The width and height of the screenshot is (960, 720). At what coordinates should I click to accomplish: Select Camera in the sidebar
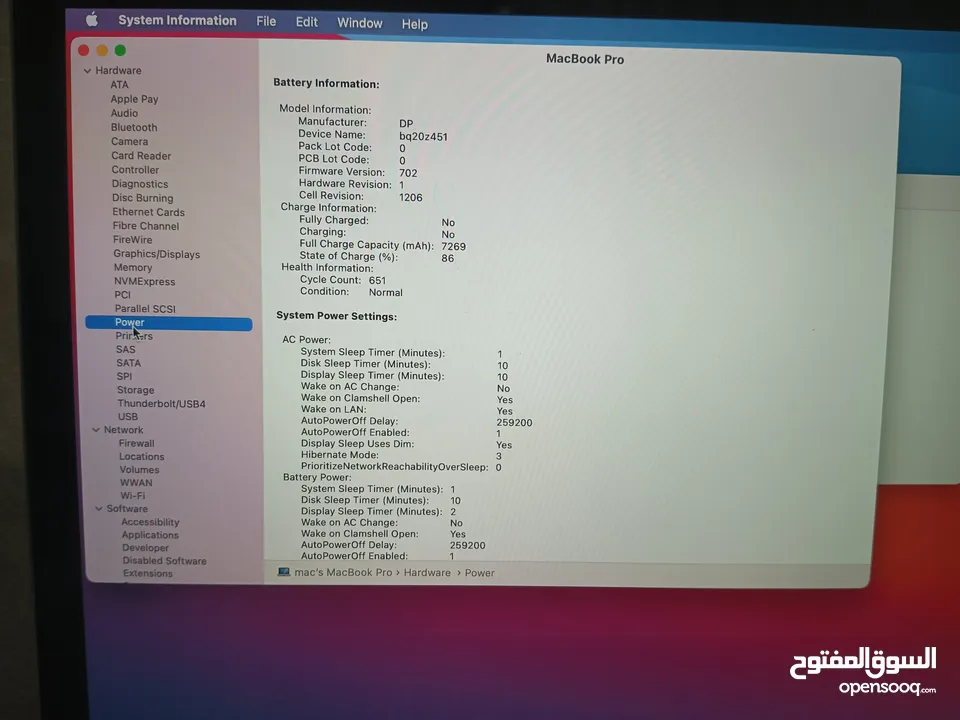tap(129, 141)
